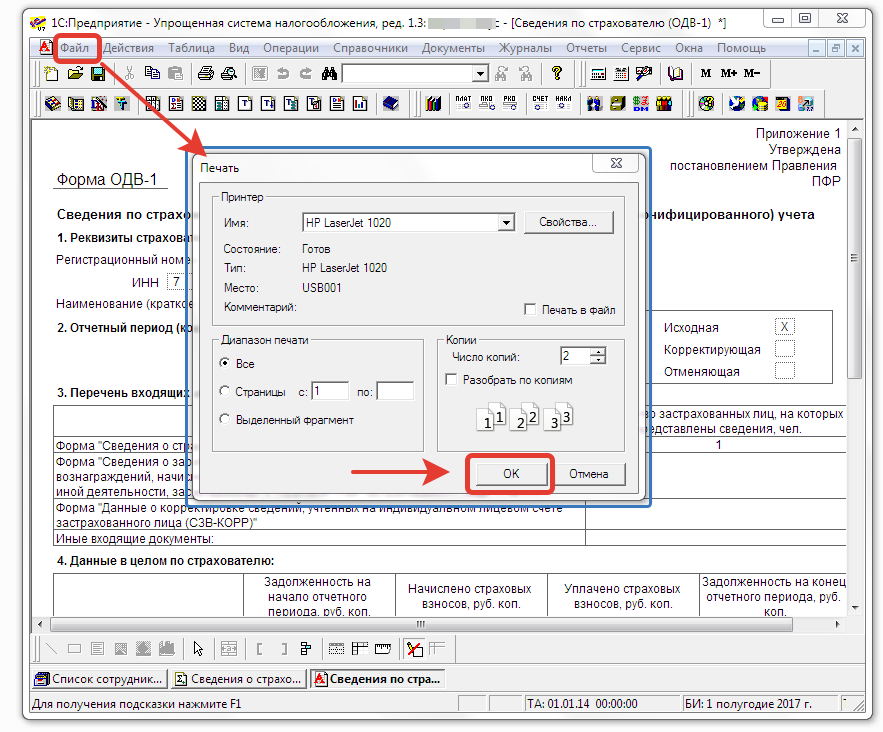Click the ПЛАТ payment order icon
Screen dimensions: 883x732
[x=463, y=103]
